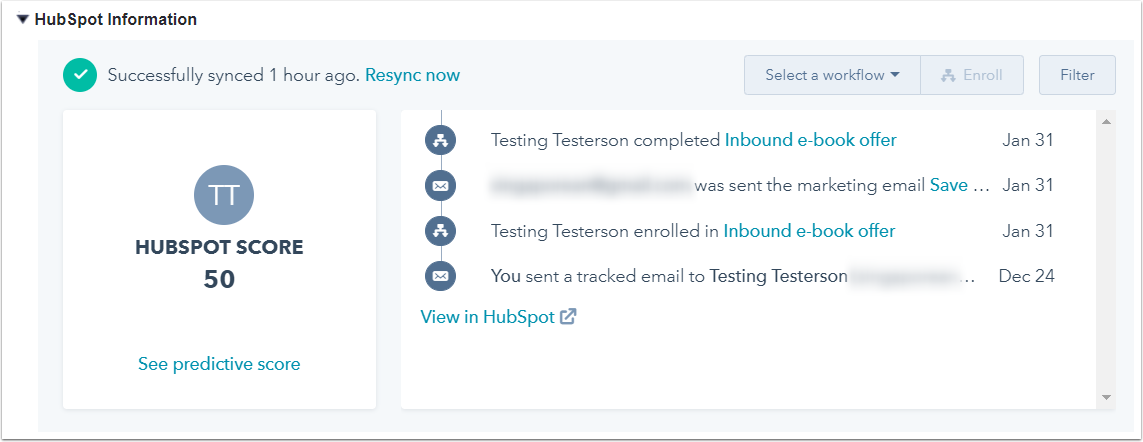Click workflow icon beside 'enrolled in Inbound e-book offer'
Viewport: 1143px width, 442px height.
(441, 231)
